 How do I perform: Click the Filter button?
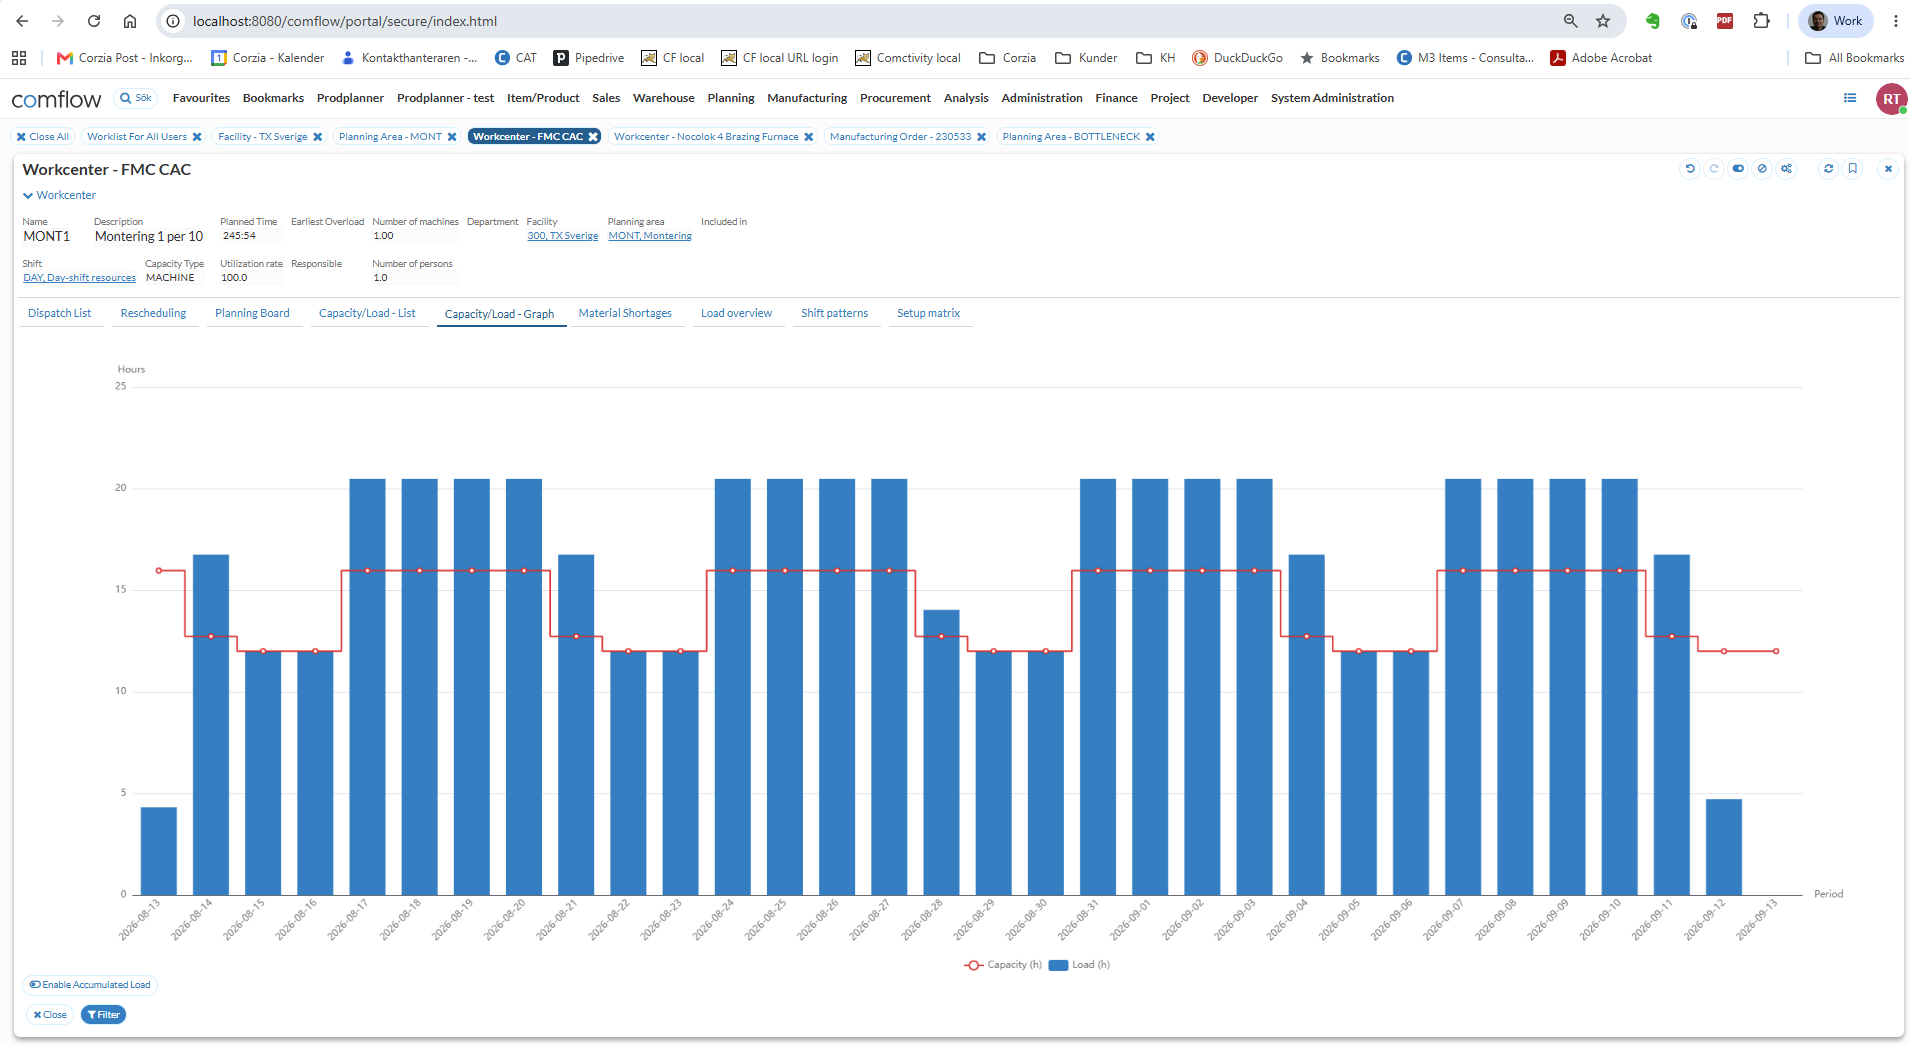tap(103, 1015)
